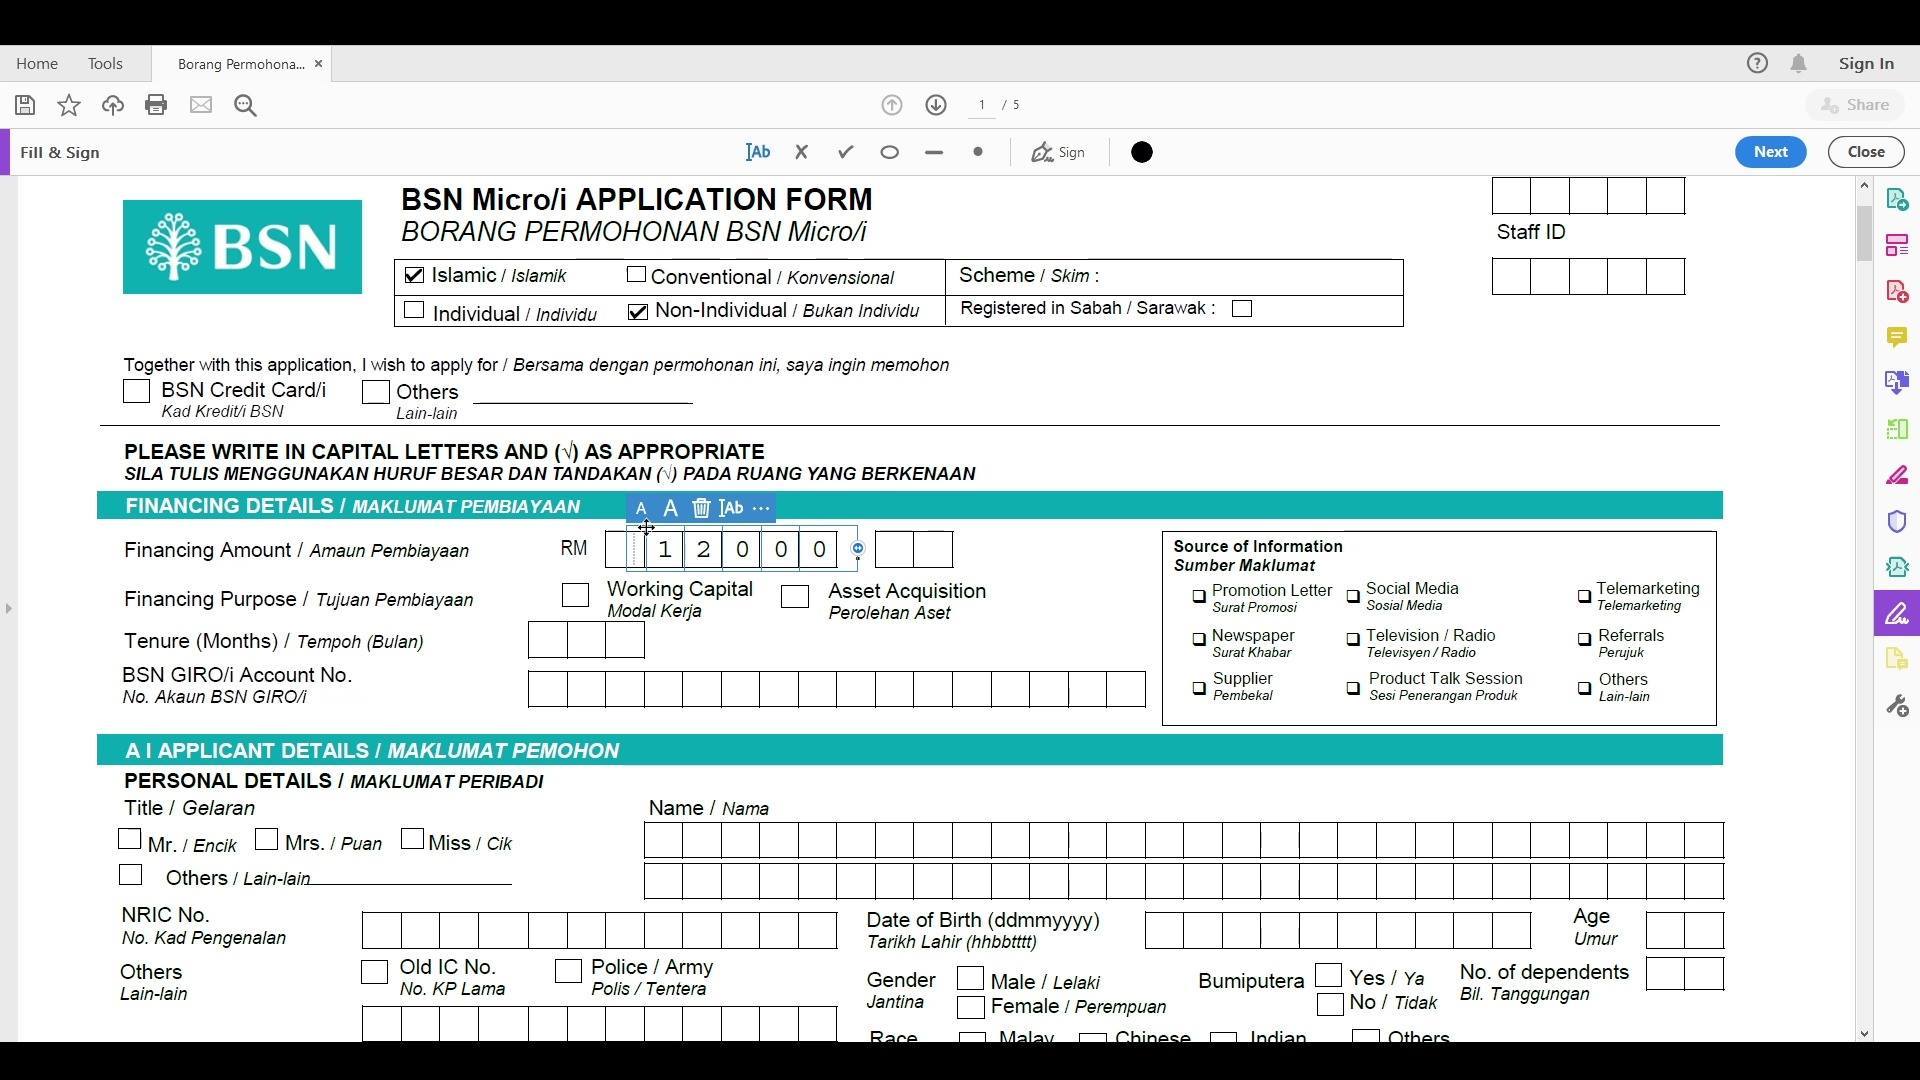This screenshot has height=1080, width=1920.
Task: Open the More Tools wrench icon
Action: [1897, 706]
